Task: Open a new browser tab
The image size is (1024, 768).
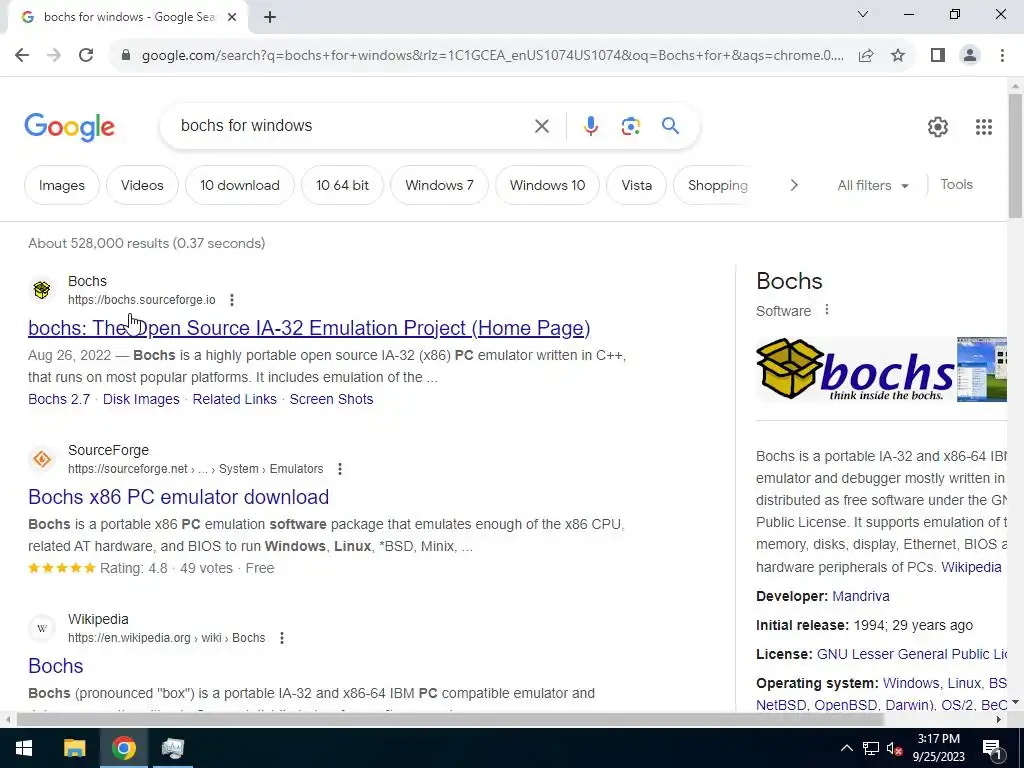Action: point(270,17)
